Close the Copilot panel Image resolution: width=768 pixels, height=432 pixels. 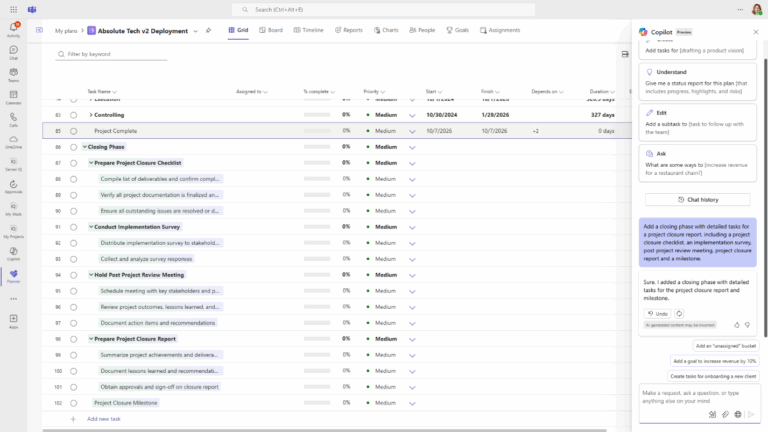[x=756, y=32]
